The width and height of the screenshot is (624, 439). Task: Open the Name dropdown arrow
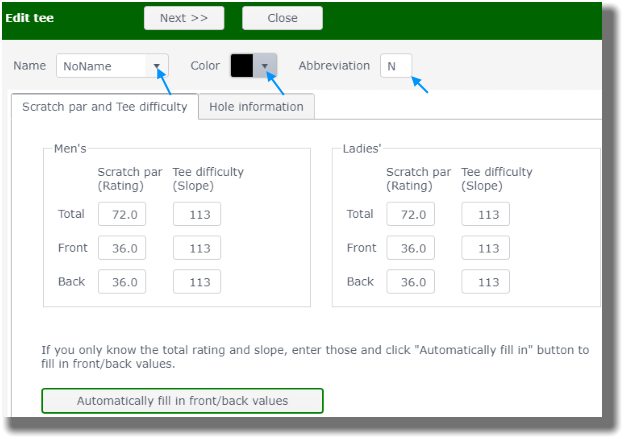[157, 66]
